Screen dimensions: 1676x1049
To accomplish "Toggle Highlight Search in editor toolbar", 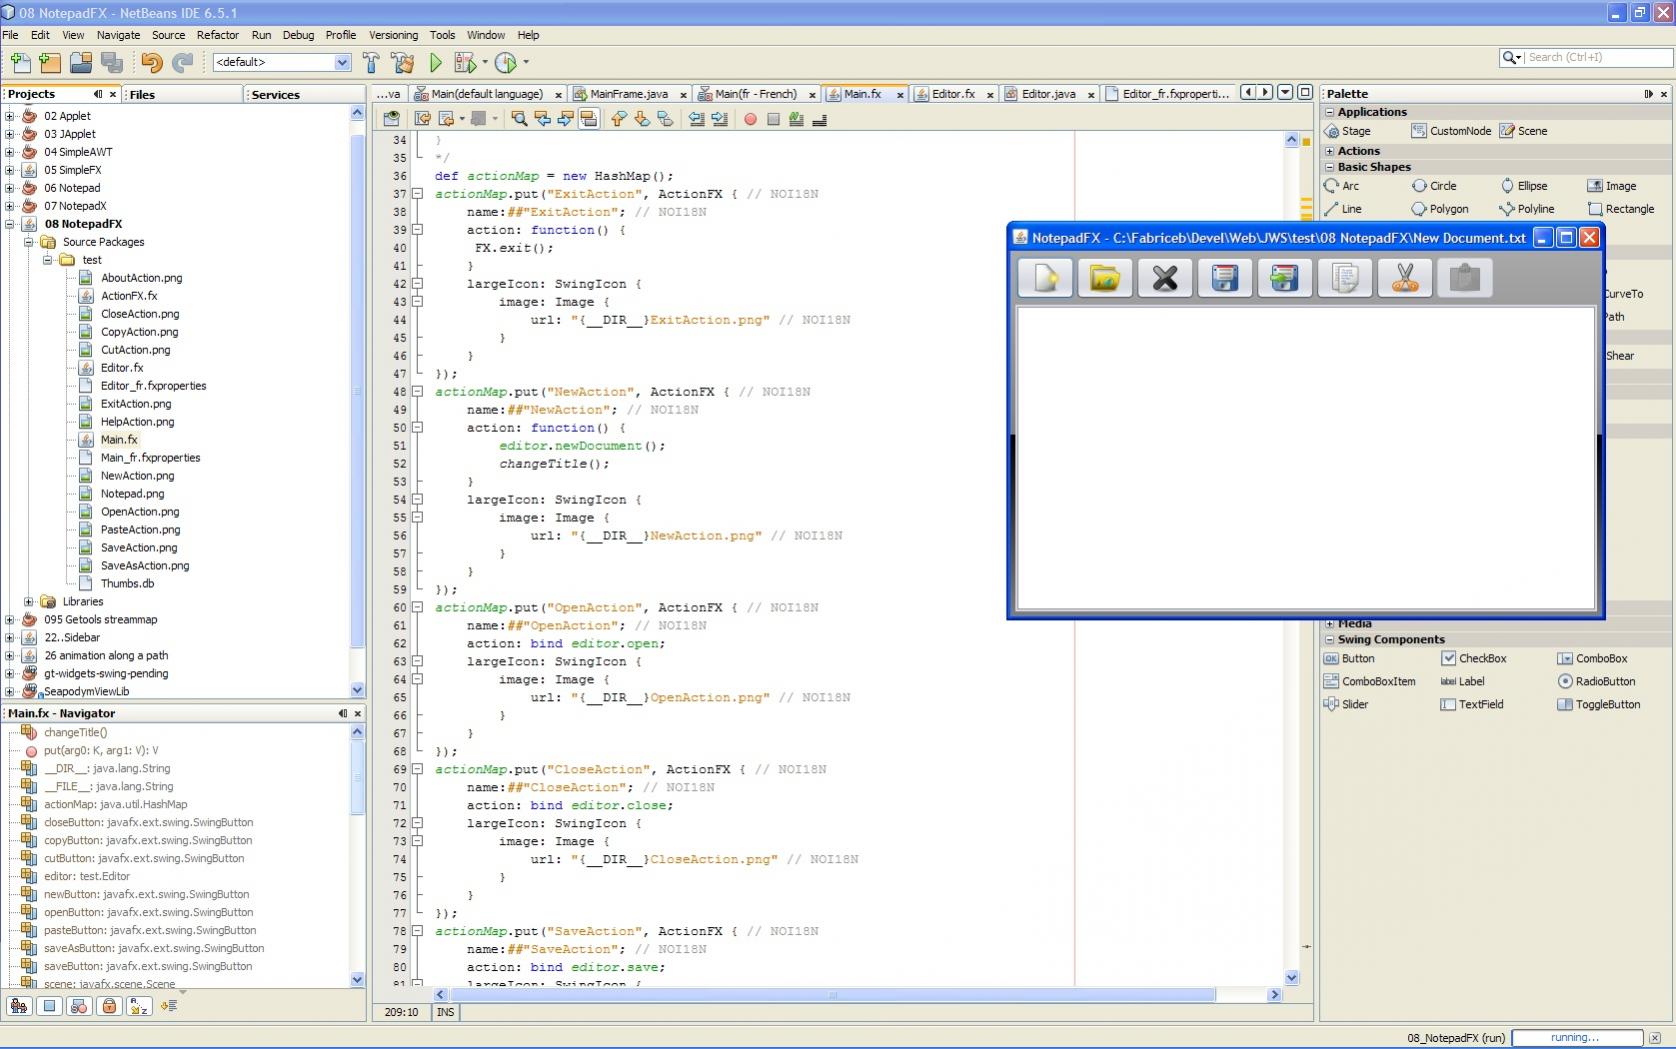I will pos(589,119).
